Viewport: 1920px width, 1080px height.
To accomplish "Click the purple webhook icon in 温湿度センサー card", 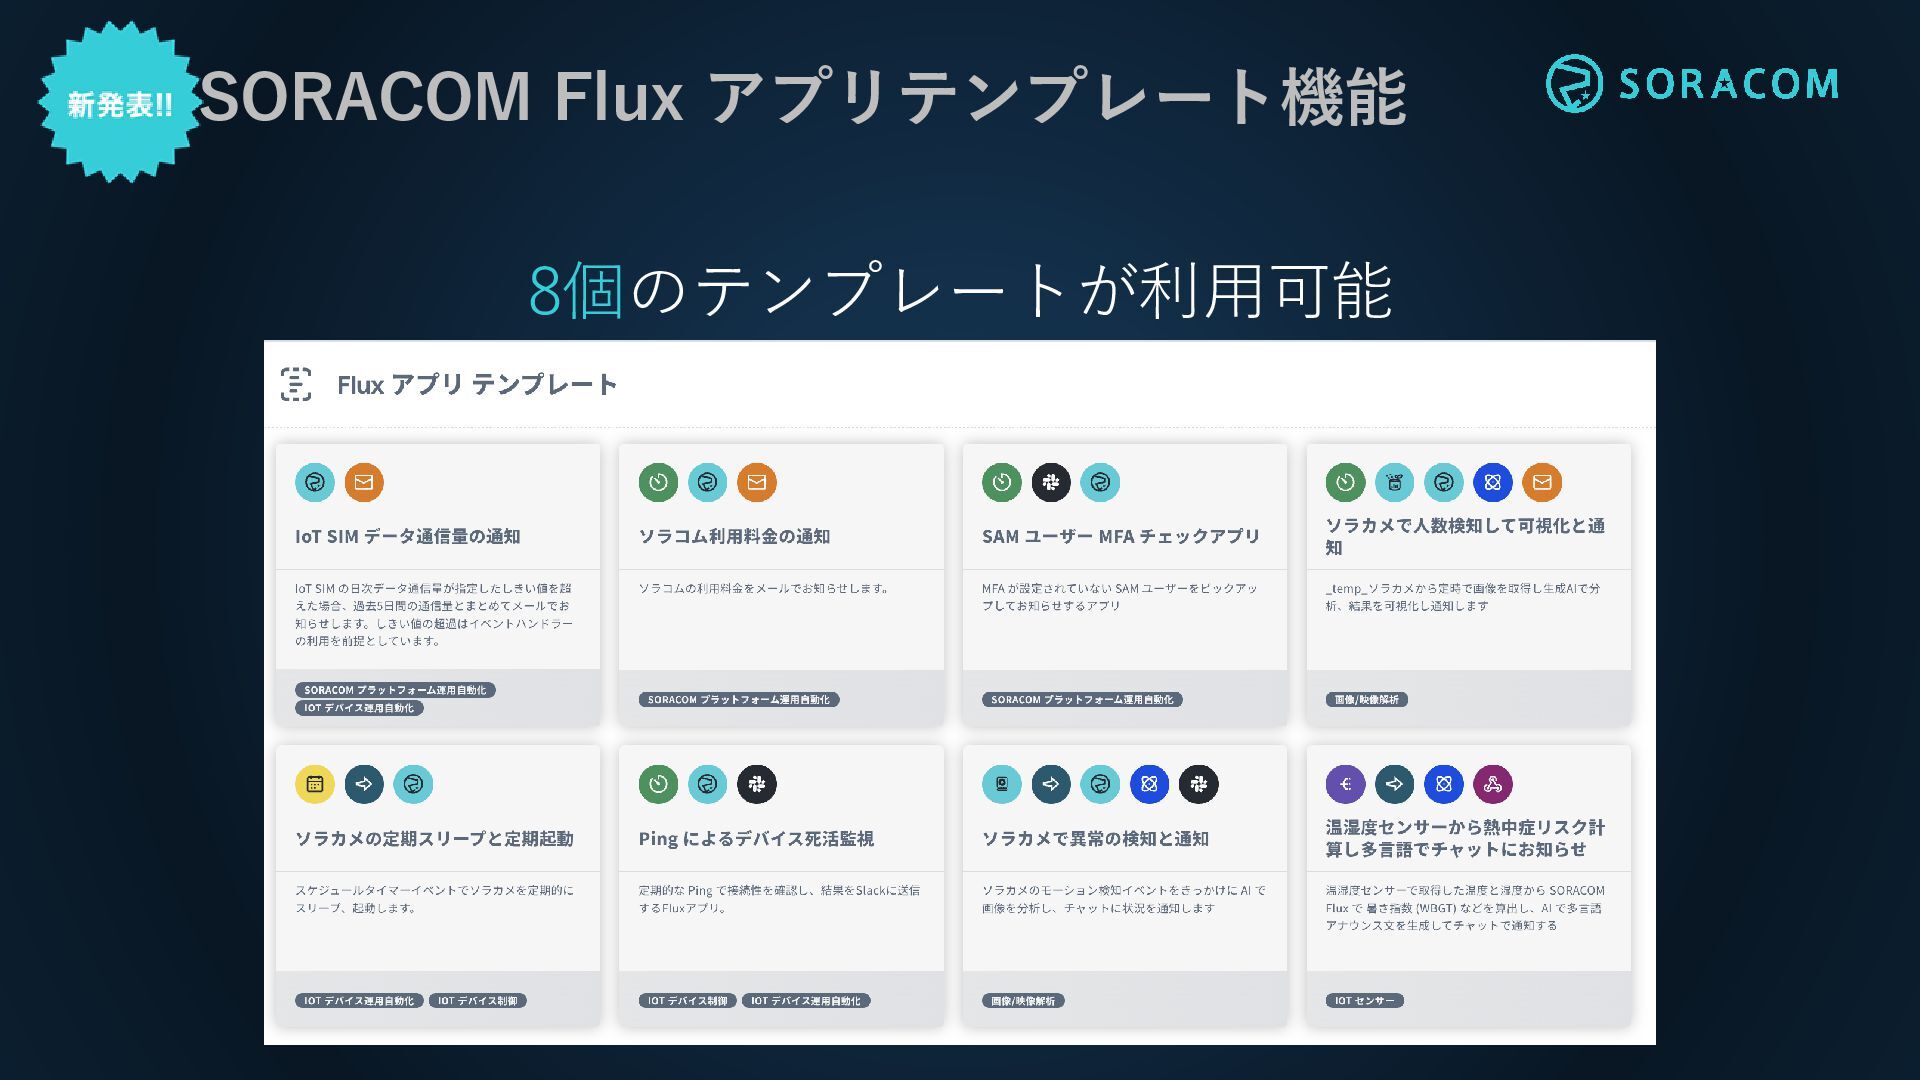I will [1493, 784].
